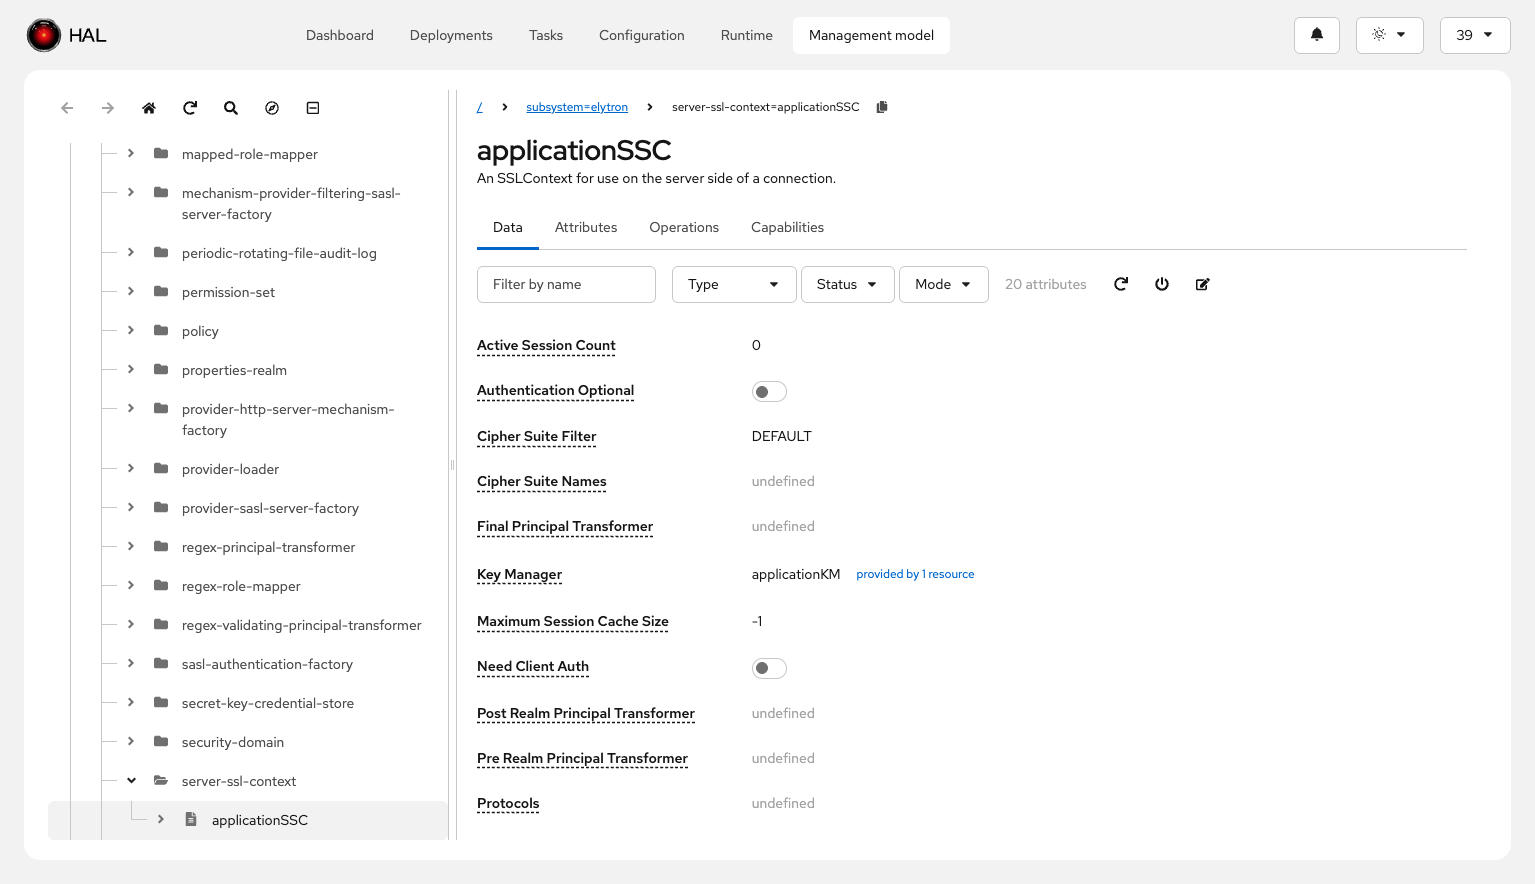Click the mapped-role-mapper folder icon
The image size is (1535, 884).
(x=161, y=153)
